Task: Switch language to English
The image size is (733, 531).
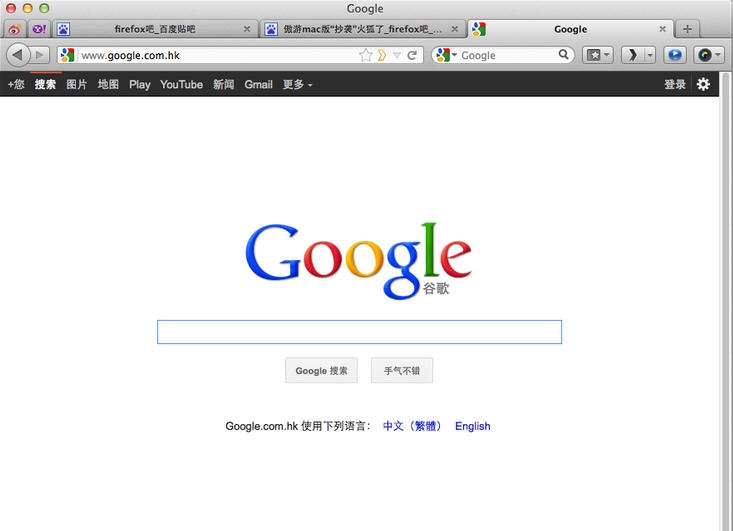Action: tap(473, 426)
